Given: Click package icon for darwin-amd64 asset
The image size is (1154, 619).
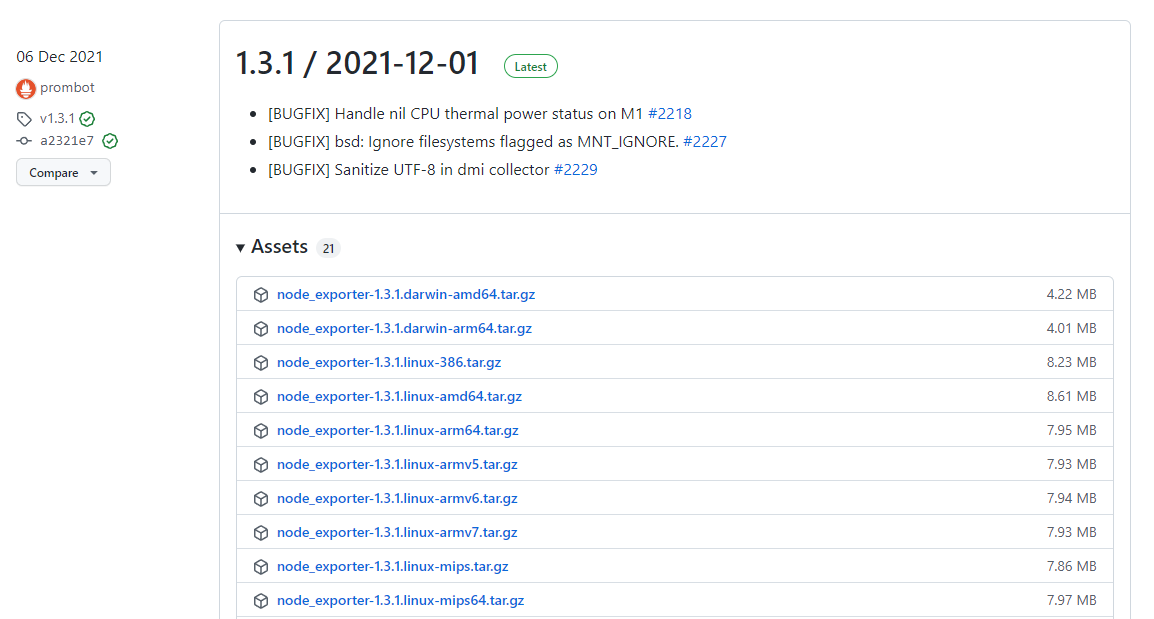Looking at the screenshot, I should (x=261, y=294).
